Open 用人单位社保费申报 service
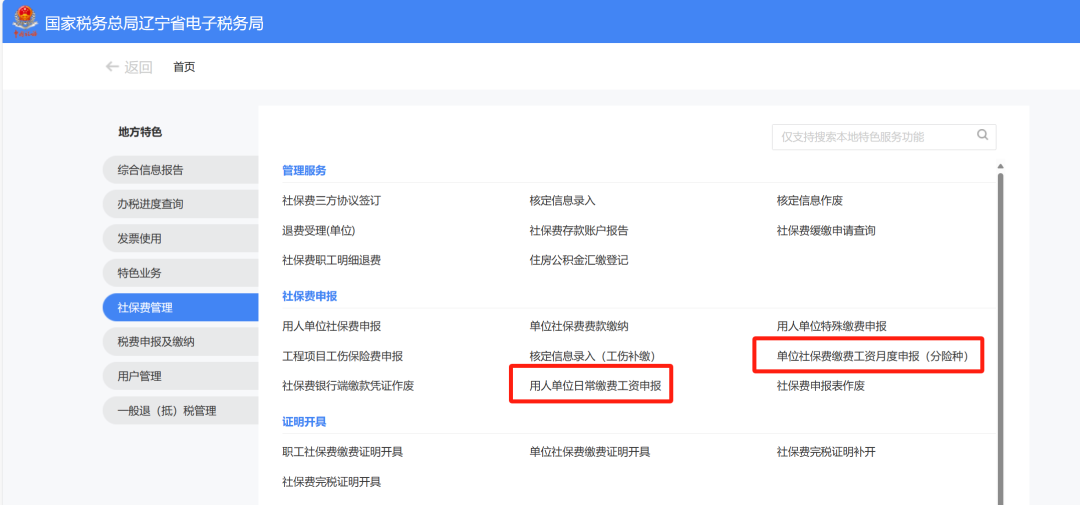Viewport: 1080px width, 505px height. [331, 326]
